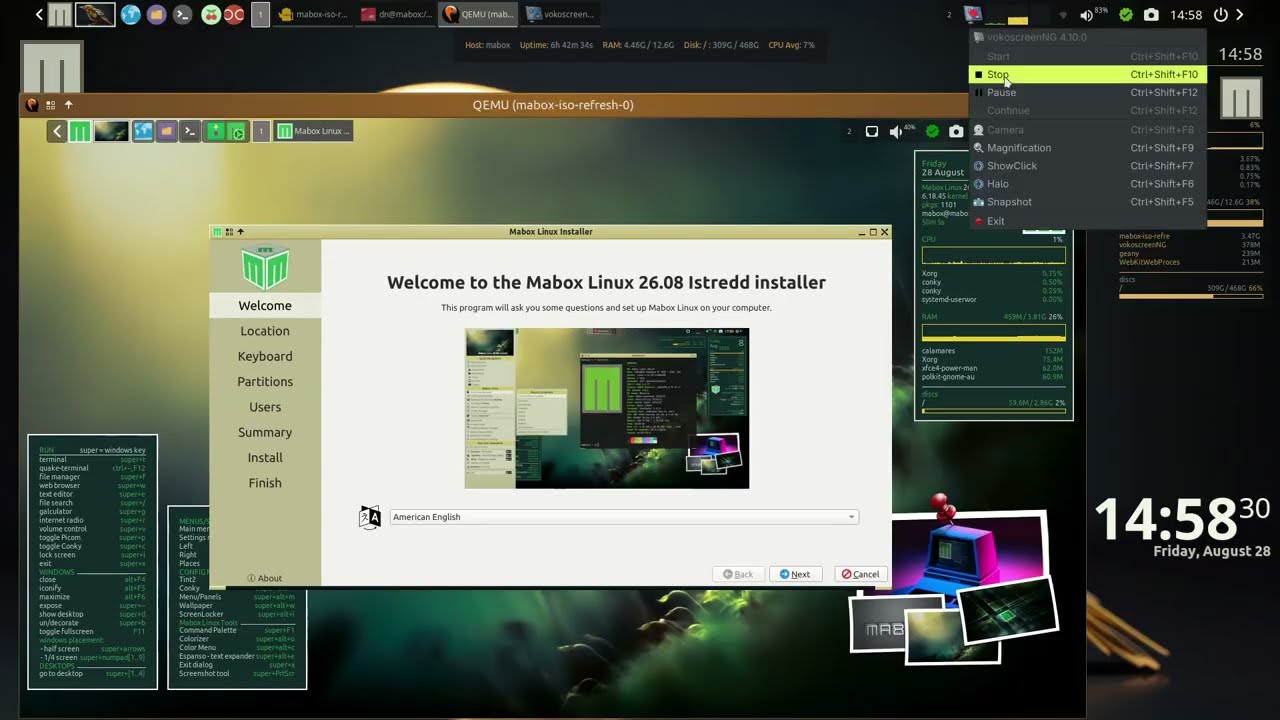Launch the guest web browser icon
Screen dimensions: 1280x720
pyautogui.click(x=142, y=131)
